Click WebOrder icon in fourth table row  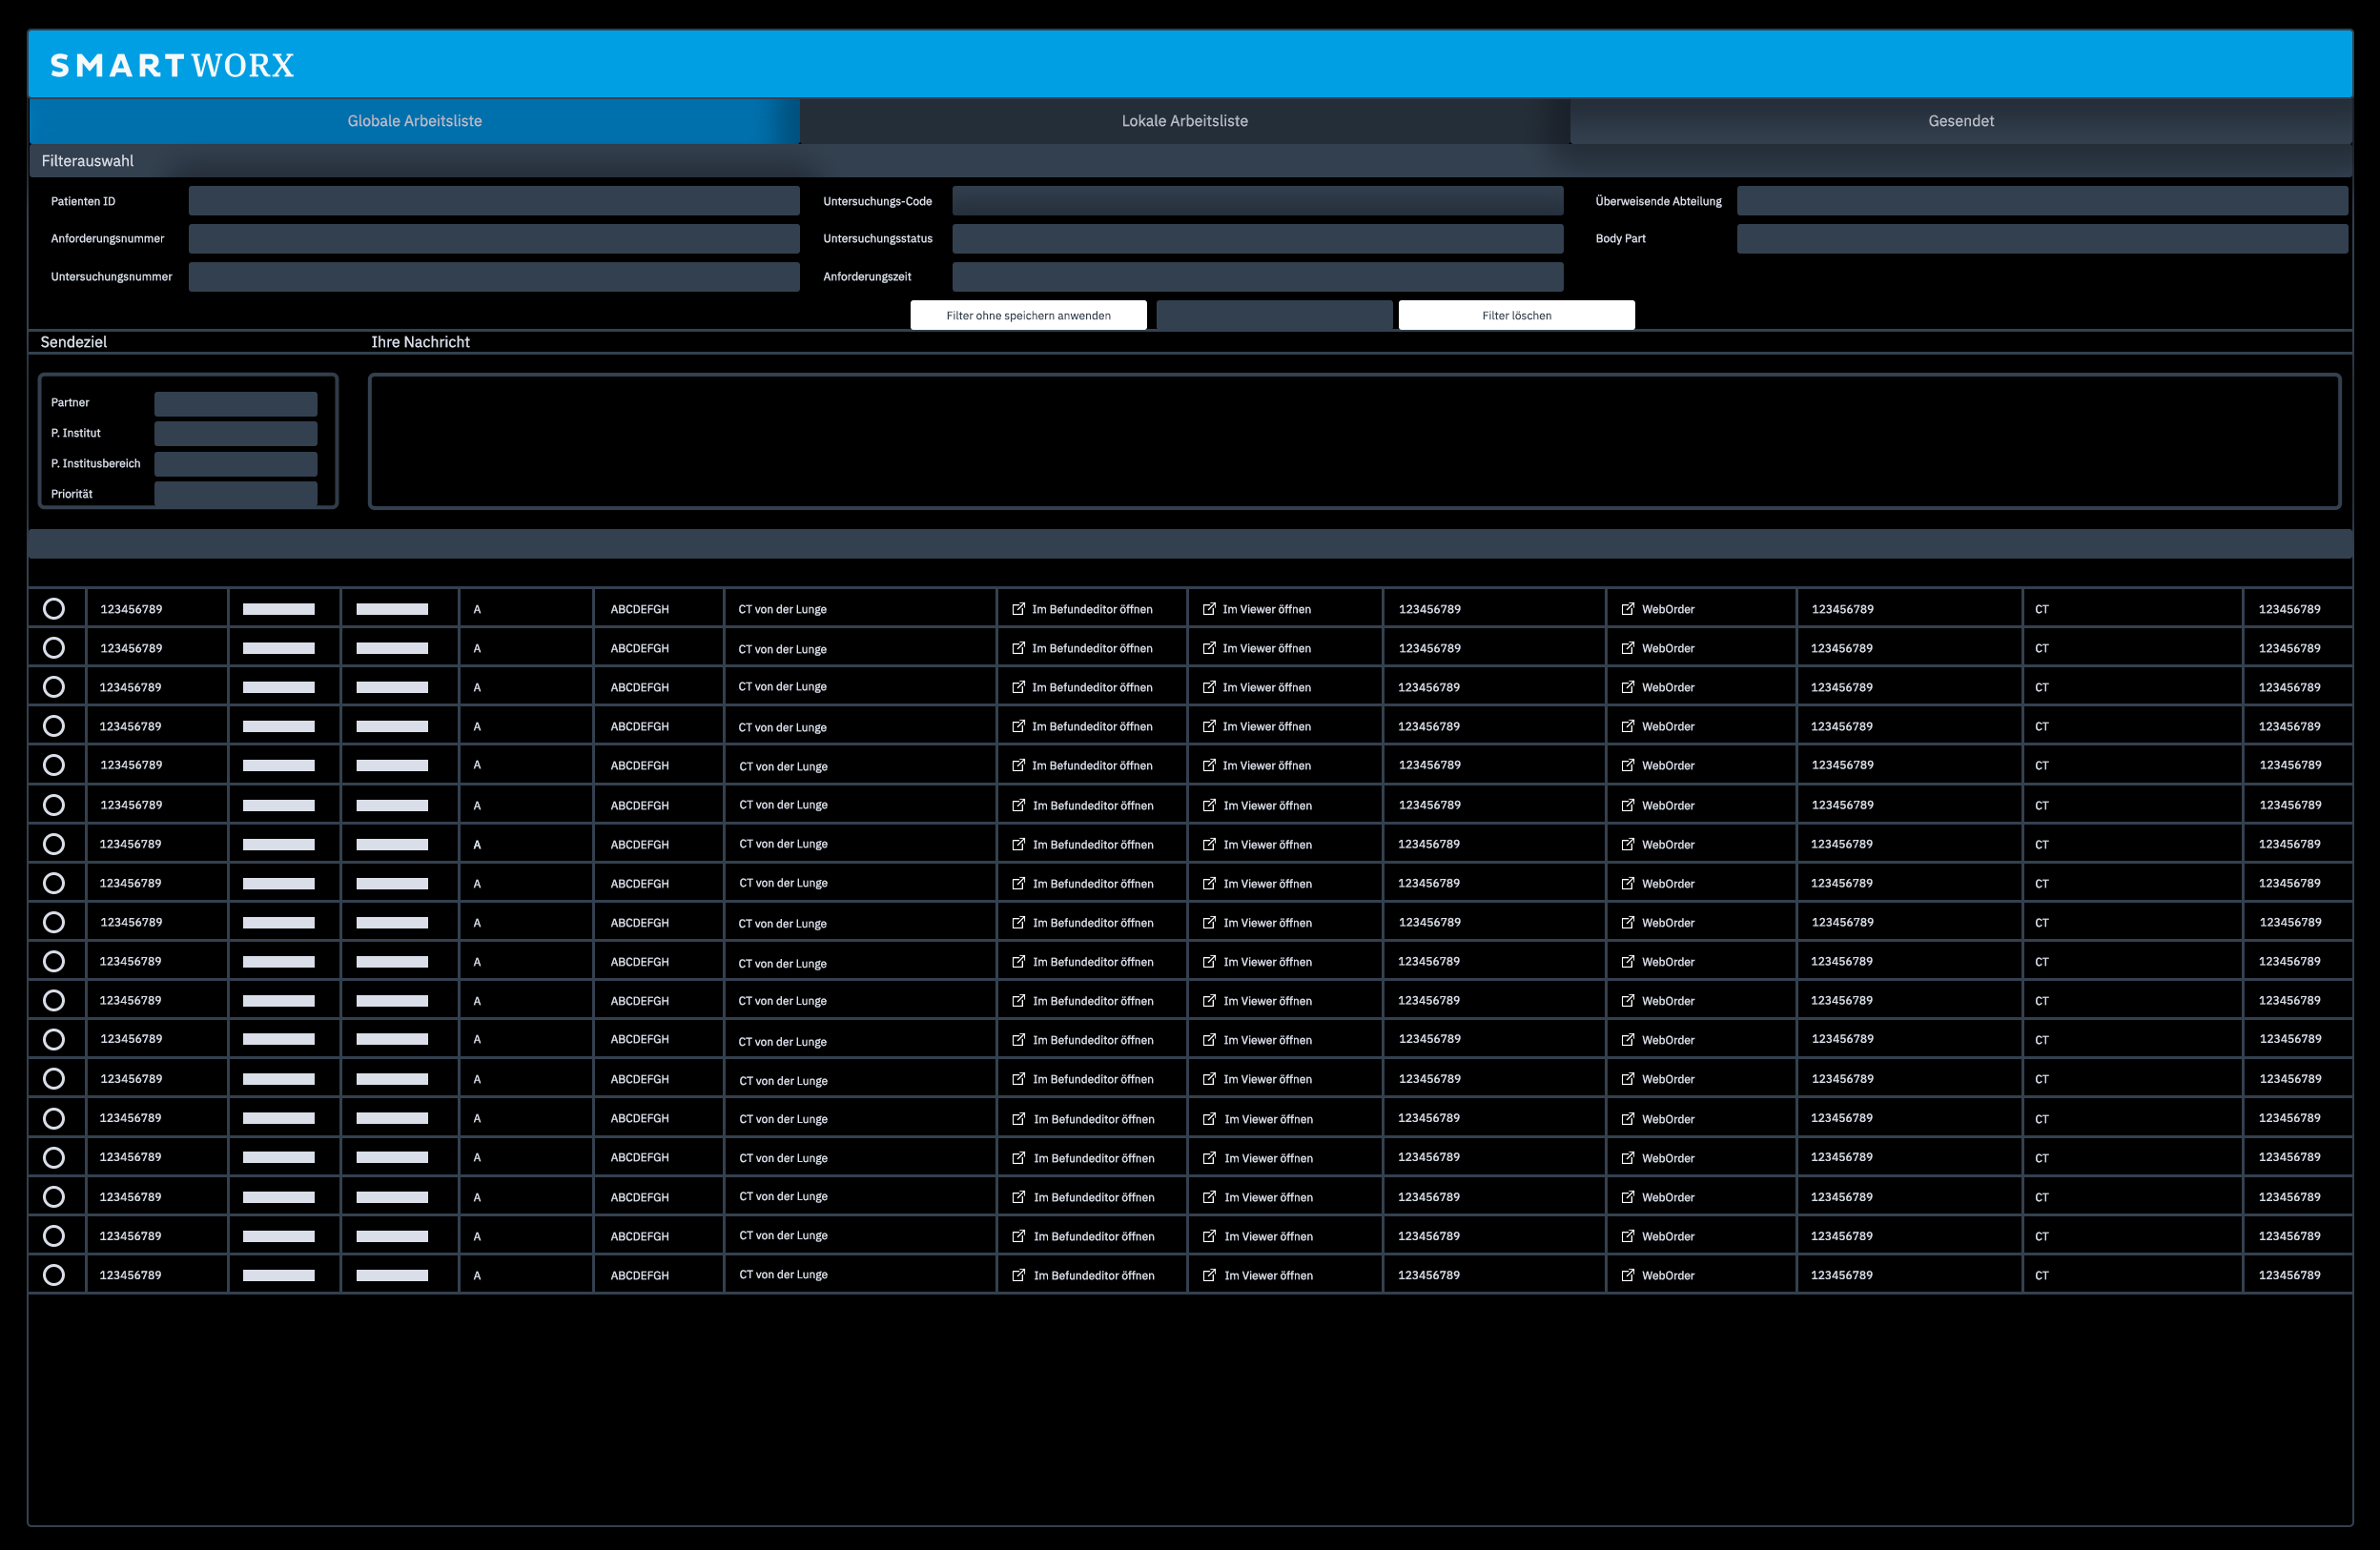point(1628,725)
